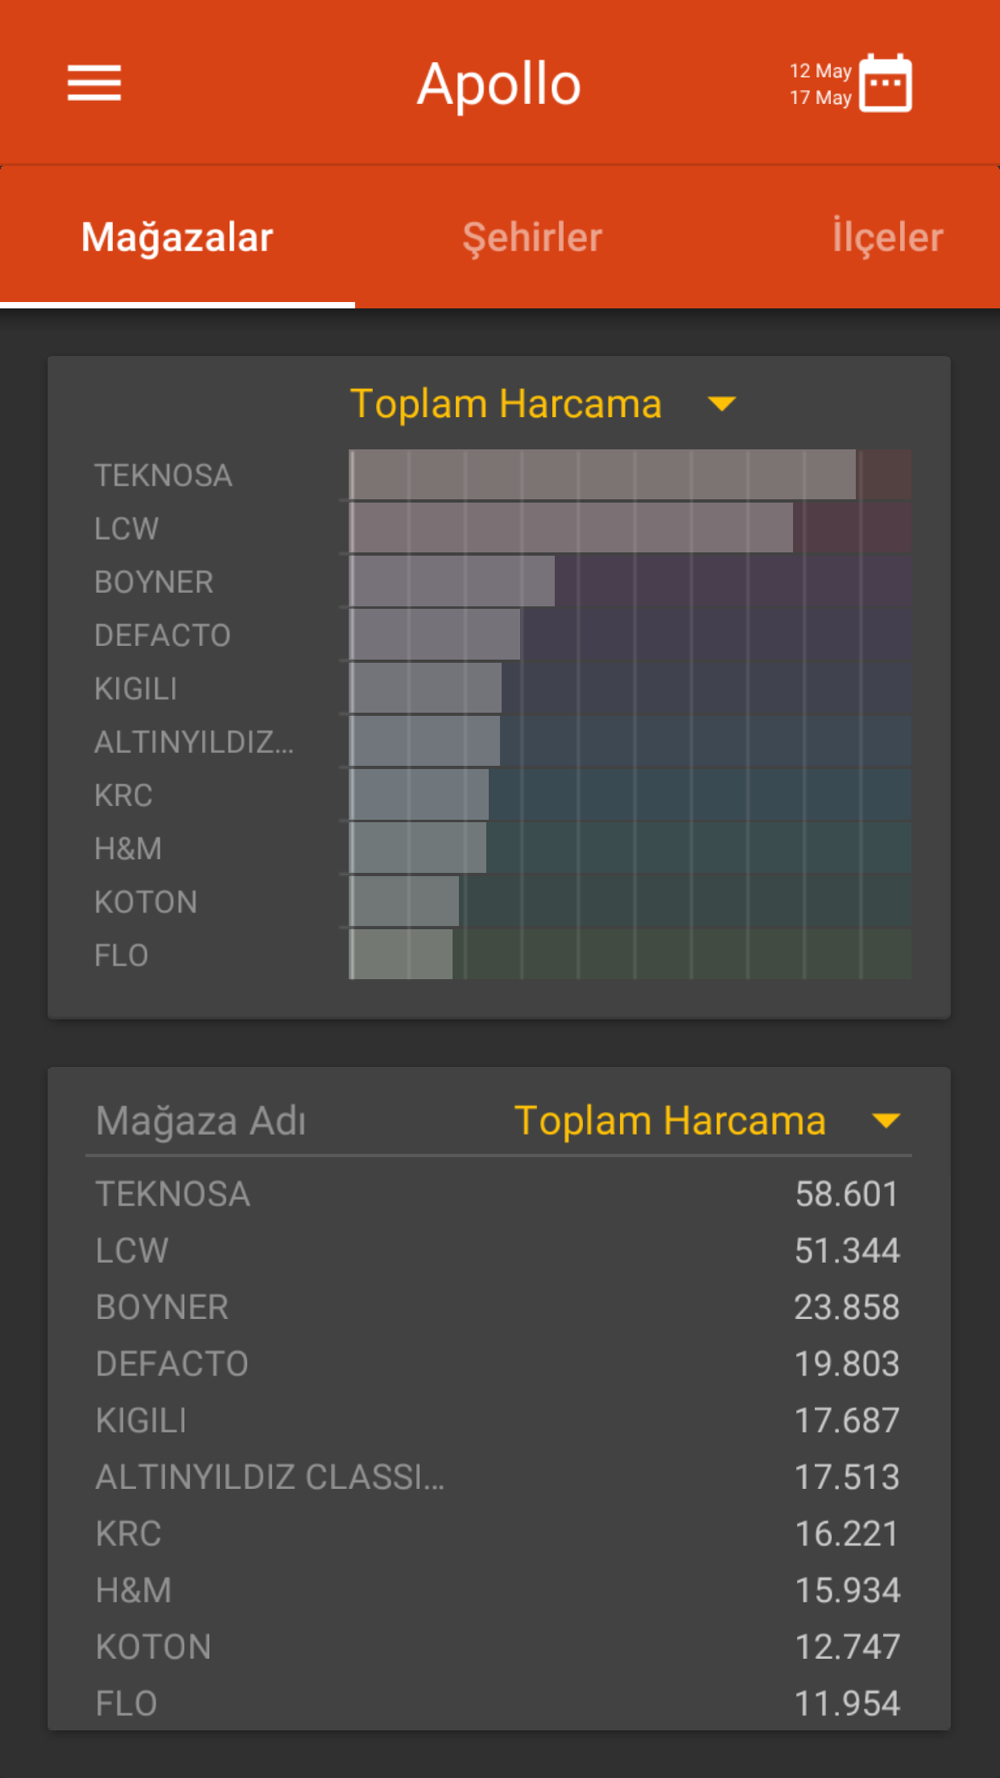Screen dimensions: 1000x1778
Task: Click the Mağaza Adı column header
Action: (201, 1121)
